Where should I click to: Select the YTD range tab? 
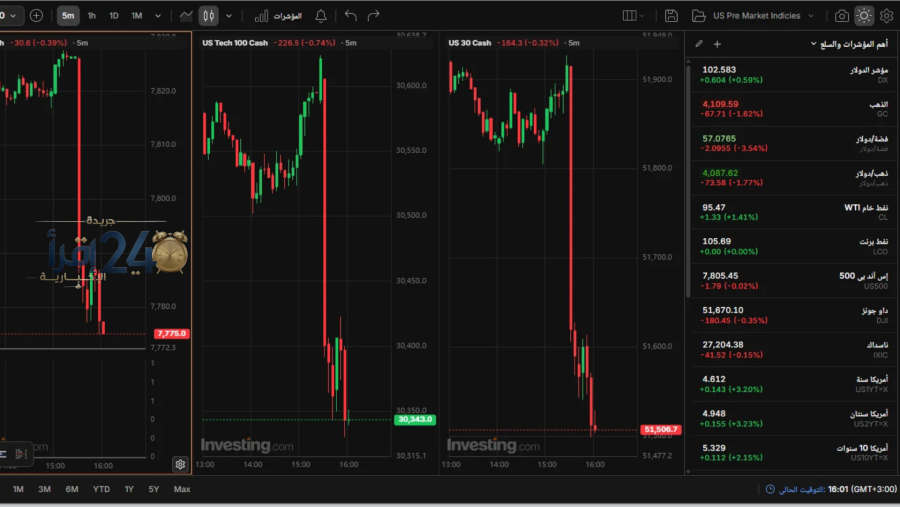[x=101, y=489]
